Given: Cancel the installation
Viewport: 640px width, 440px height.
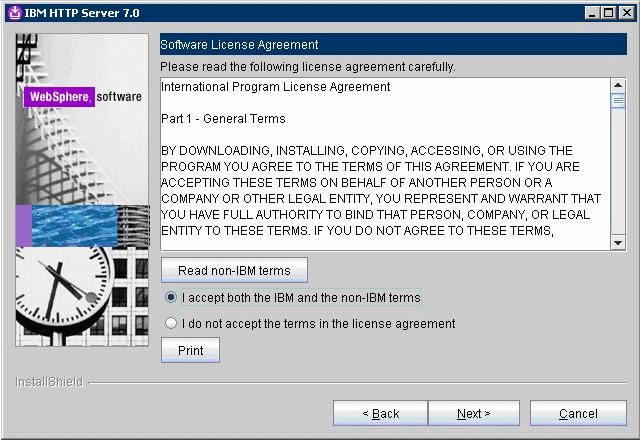Looking at the screenshot, I should click(x=578, y=413).
